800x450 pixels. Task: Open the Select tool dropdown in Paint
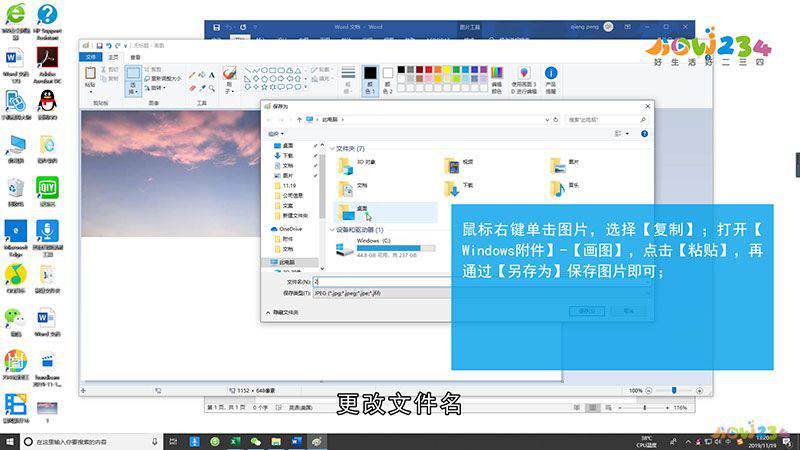coord(133,89)
